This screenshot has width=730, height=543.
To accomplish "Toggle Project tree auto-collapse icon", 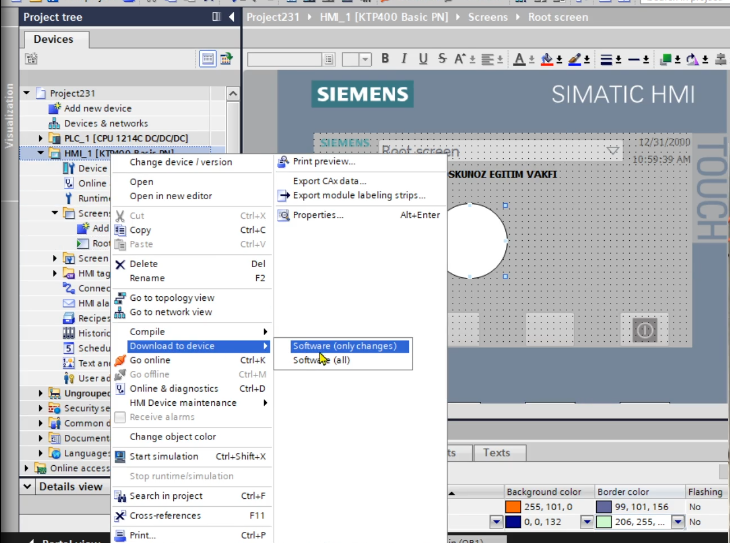I will point(216,17).
